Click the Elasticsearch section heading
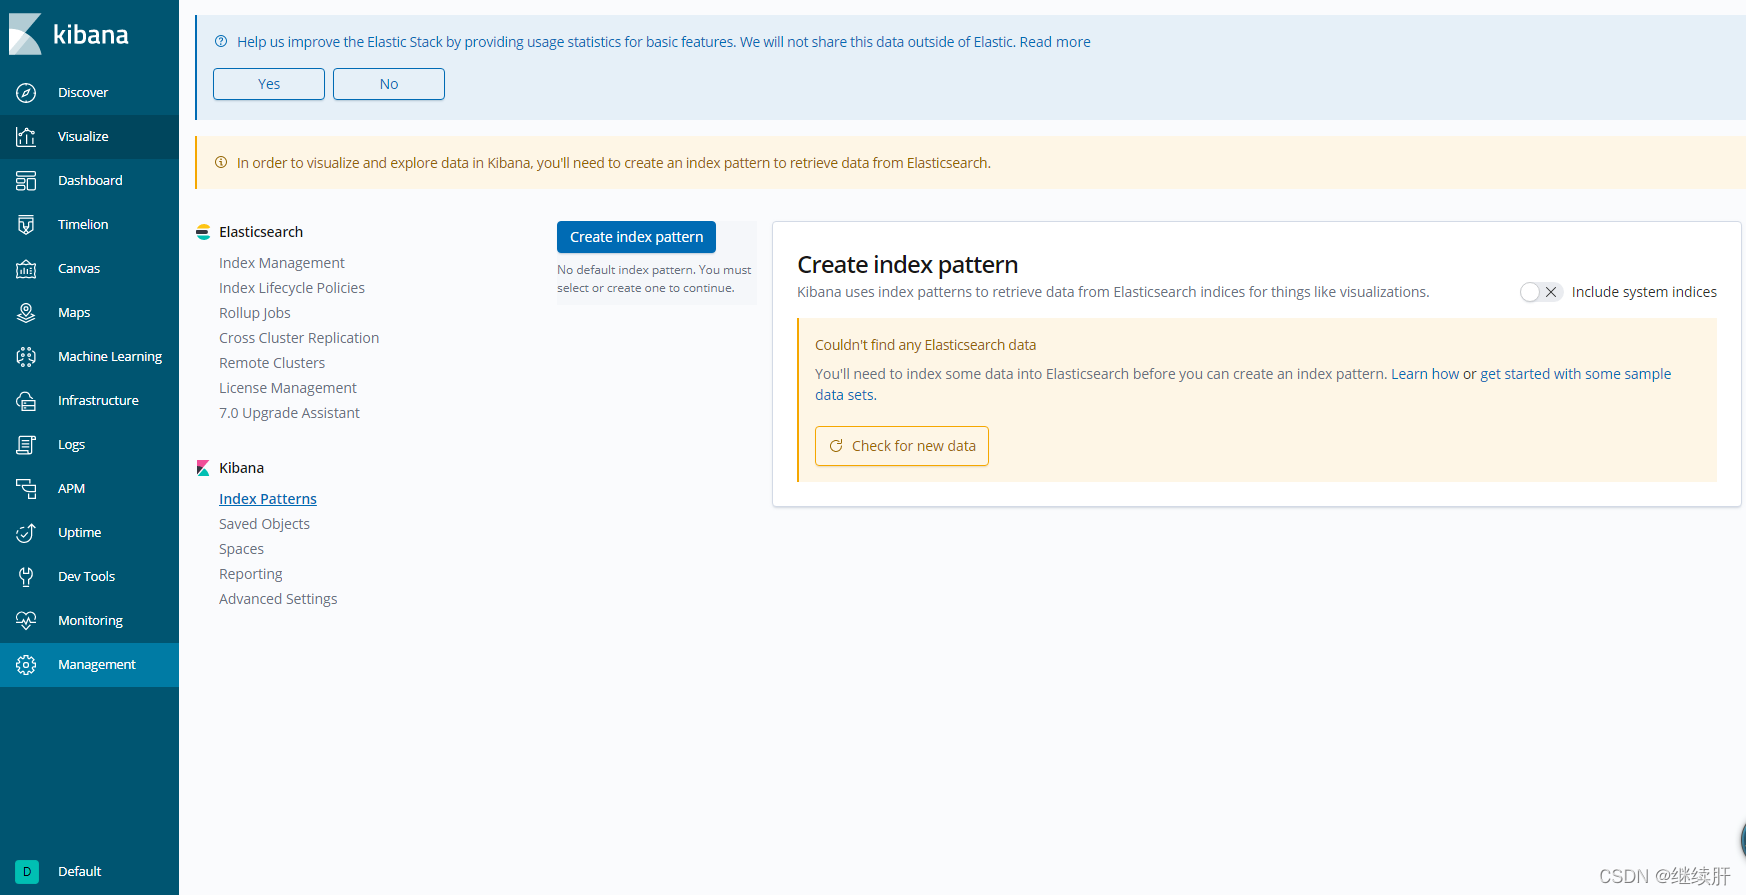This screenshot has height=895, width=1746. click(x=261, y=232)
